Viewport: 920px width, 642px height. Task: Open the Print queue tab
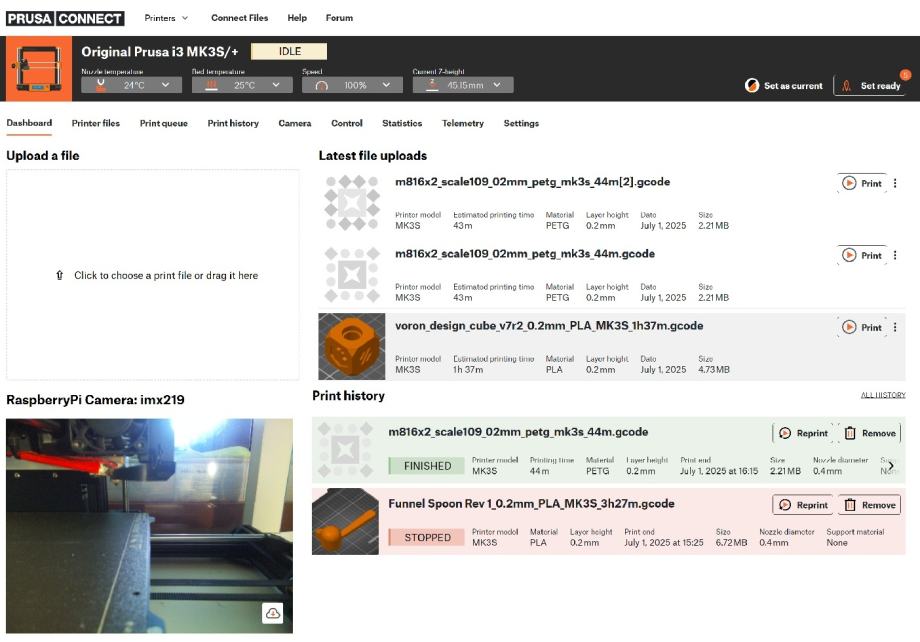coord(164,123)
